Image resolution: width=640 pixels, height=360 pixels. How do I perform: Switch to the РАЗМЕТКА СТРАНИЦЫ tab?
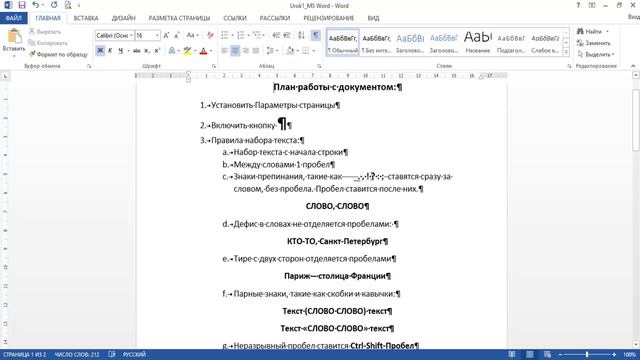(x=179, y=18)
